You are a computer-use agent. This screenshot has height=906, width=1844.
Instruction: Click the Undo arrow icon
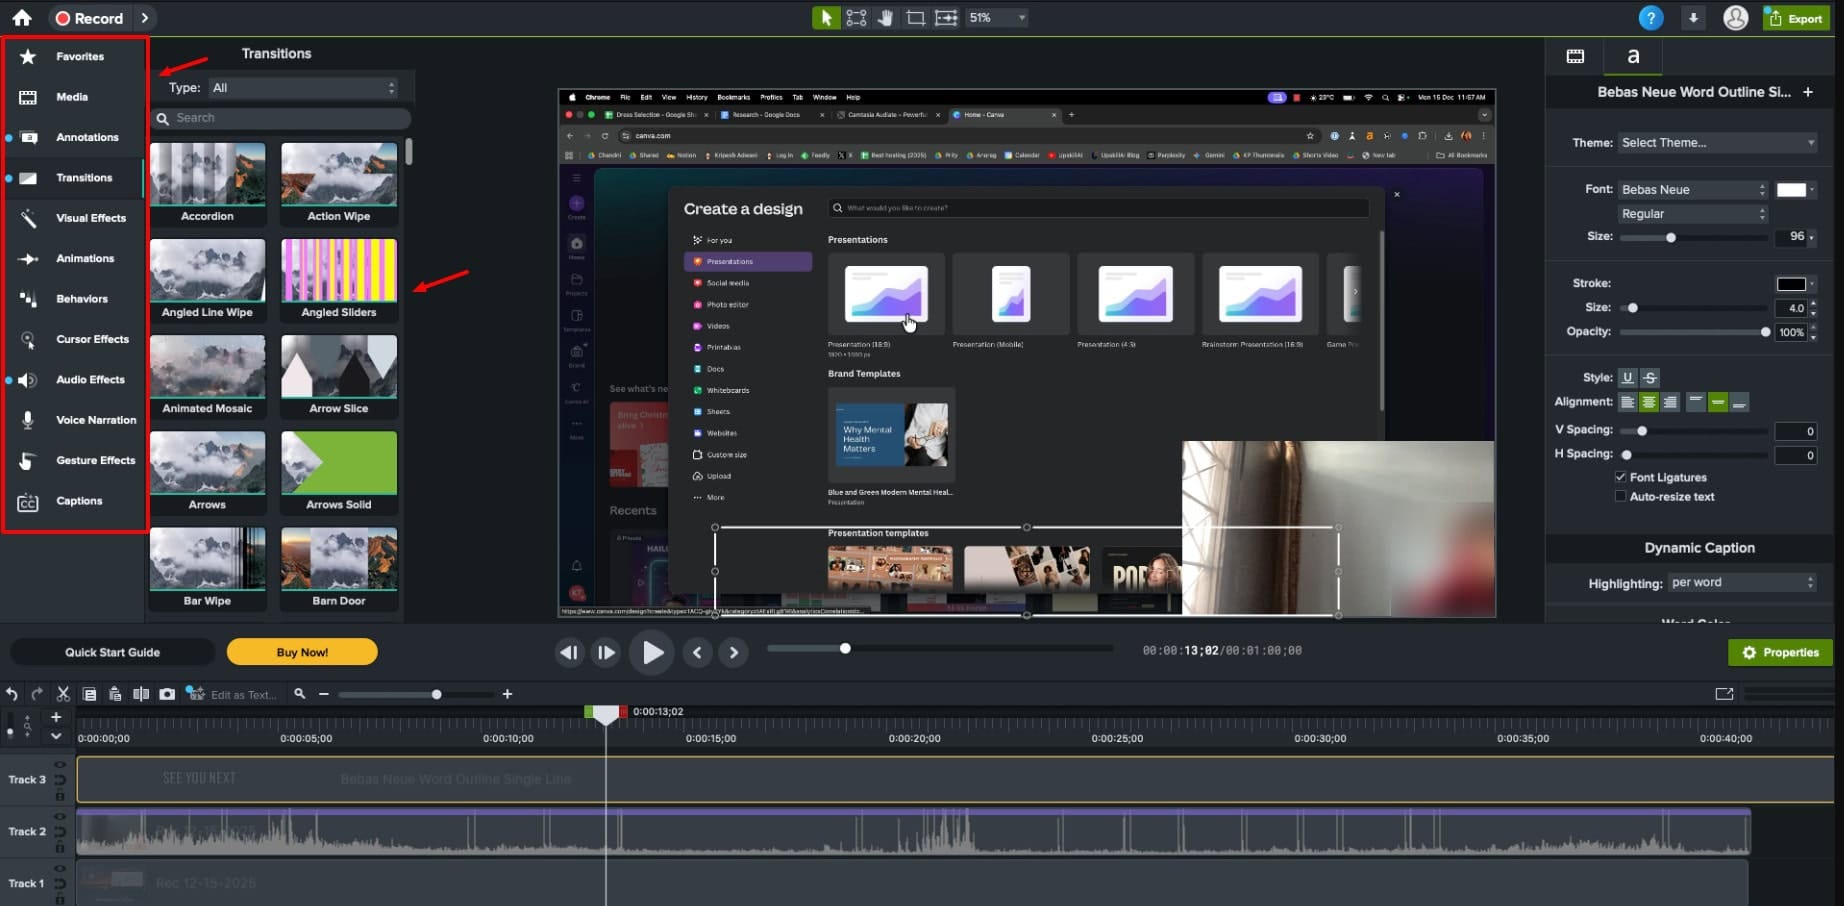12,694
